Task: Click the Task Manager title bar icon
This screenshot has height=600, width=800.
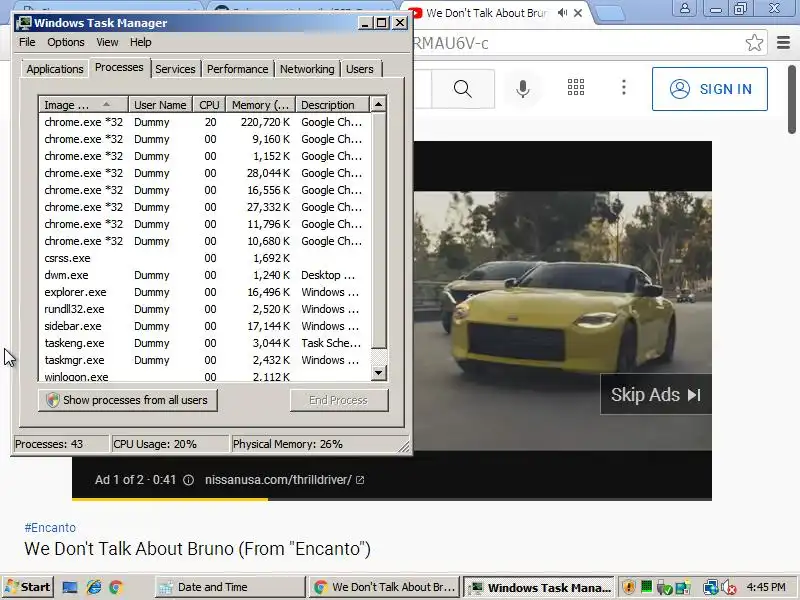Action: tap(23, 22)
